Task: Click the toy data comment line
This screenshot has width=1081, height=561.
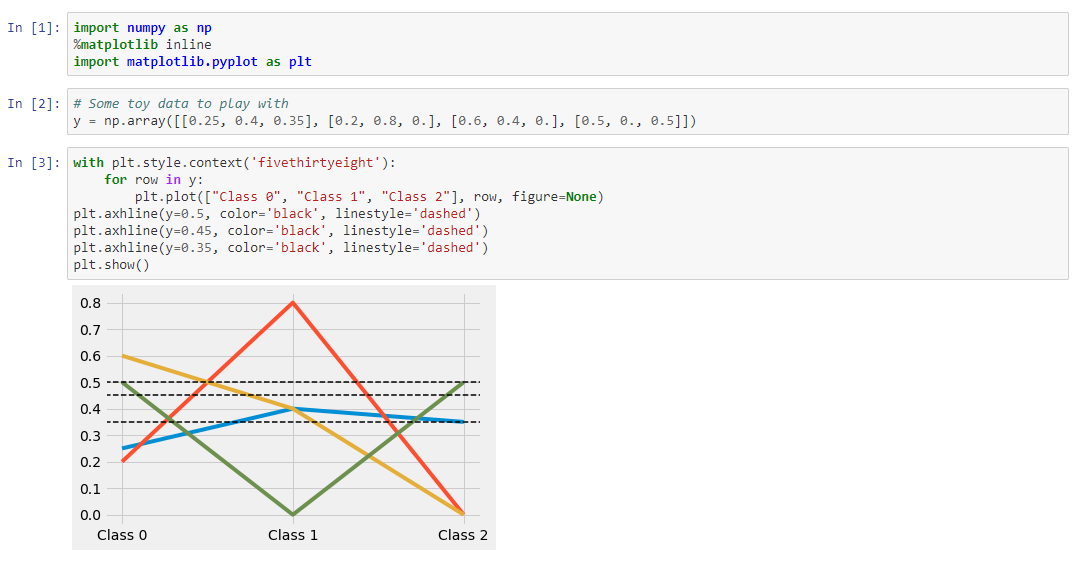Action: [180, 104]
